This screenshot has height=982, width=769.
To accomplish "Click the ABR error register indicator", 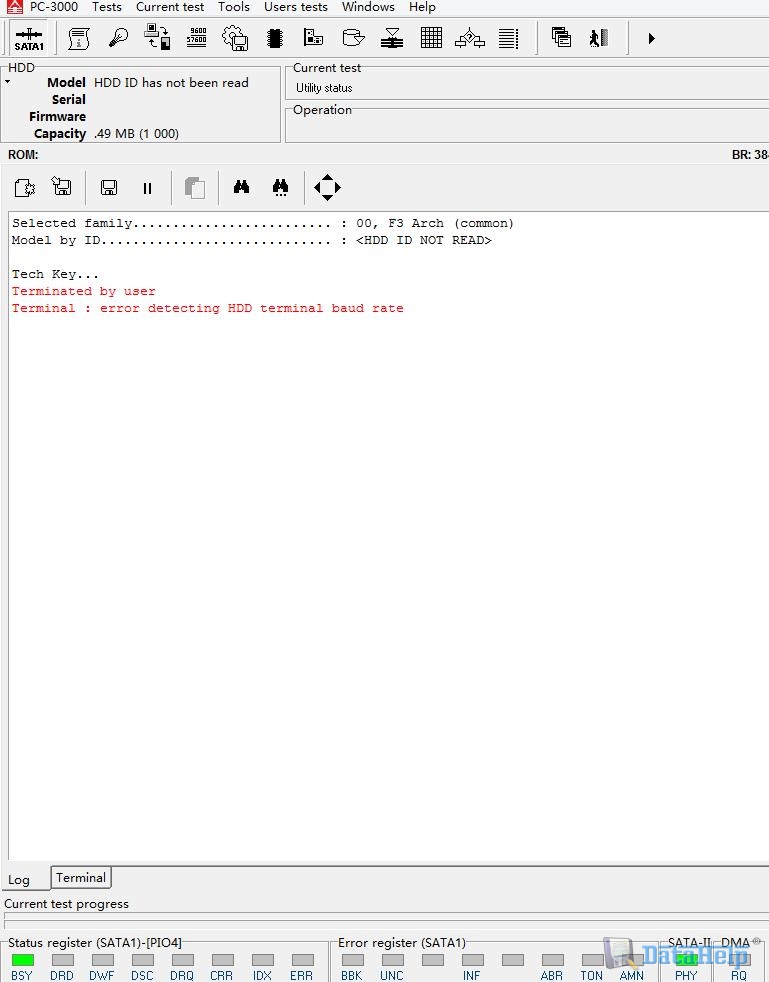I will 552,959.
